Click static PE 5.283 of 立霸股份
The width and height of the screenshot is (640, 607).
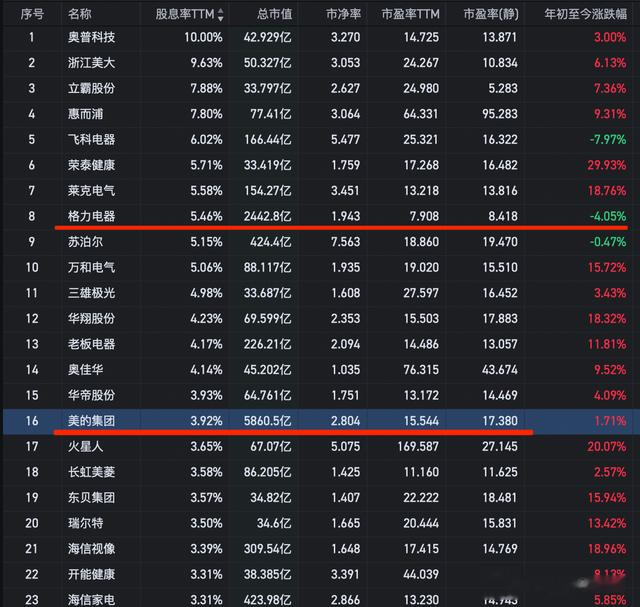[x=503, y=89]
